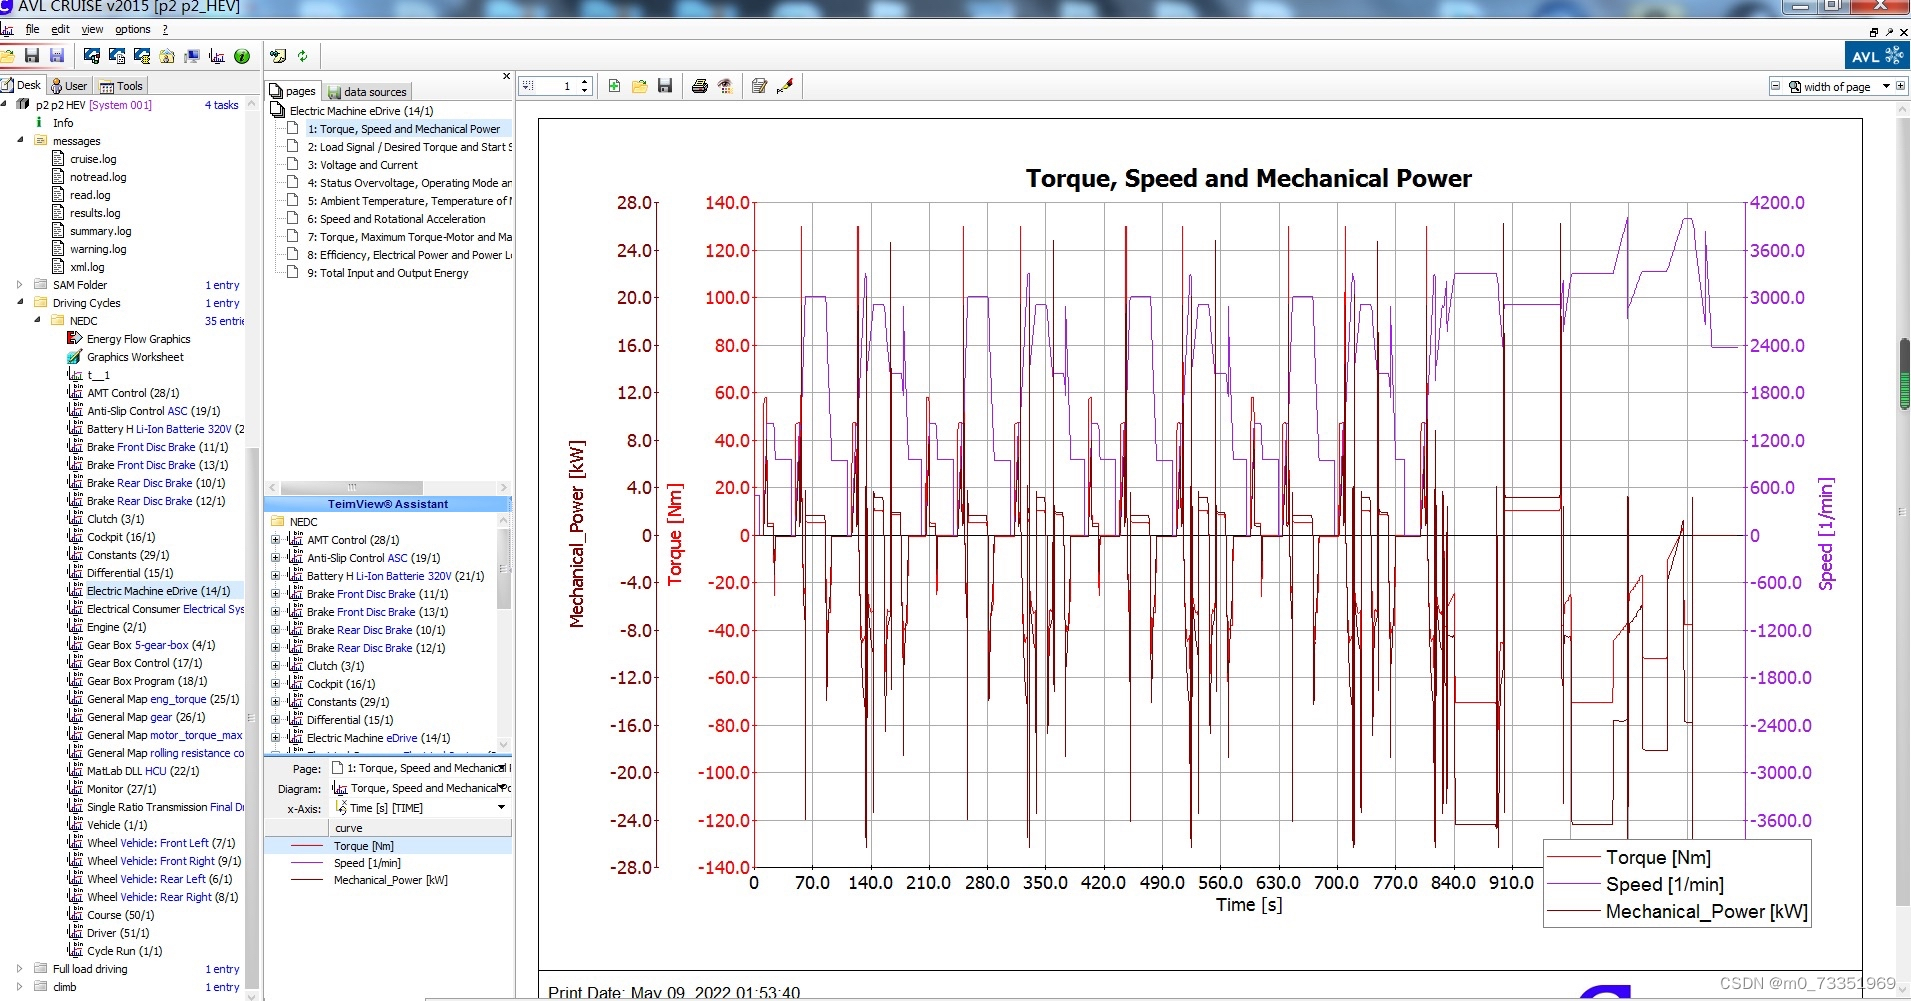Open Energy Flow Graphics item

coord(138,339)
